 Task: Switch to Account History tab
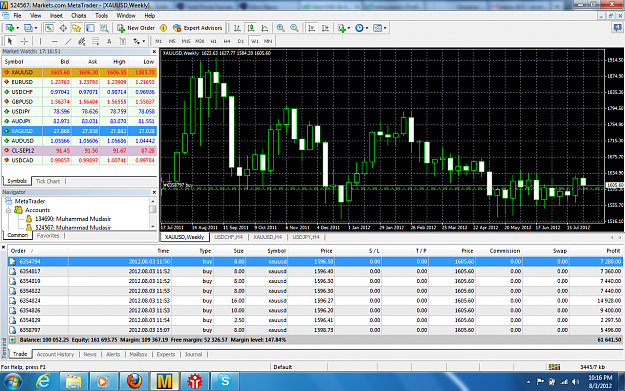[55, 354]
